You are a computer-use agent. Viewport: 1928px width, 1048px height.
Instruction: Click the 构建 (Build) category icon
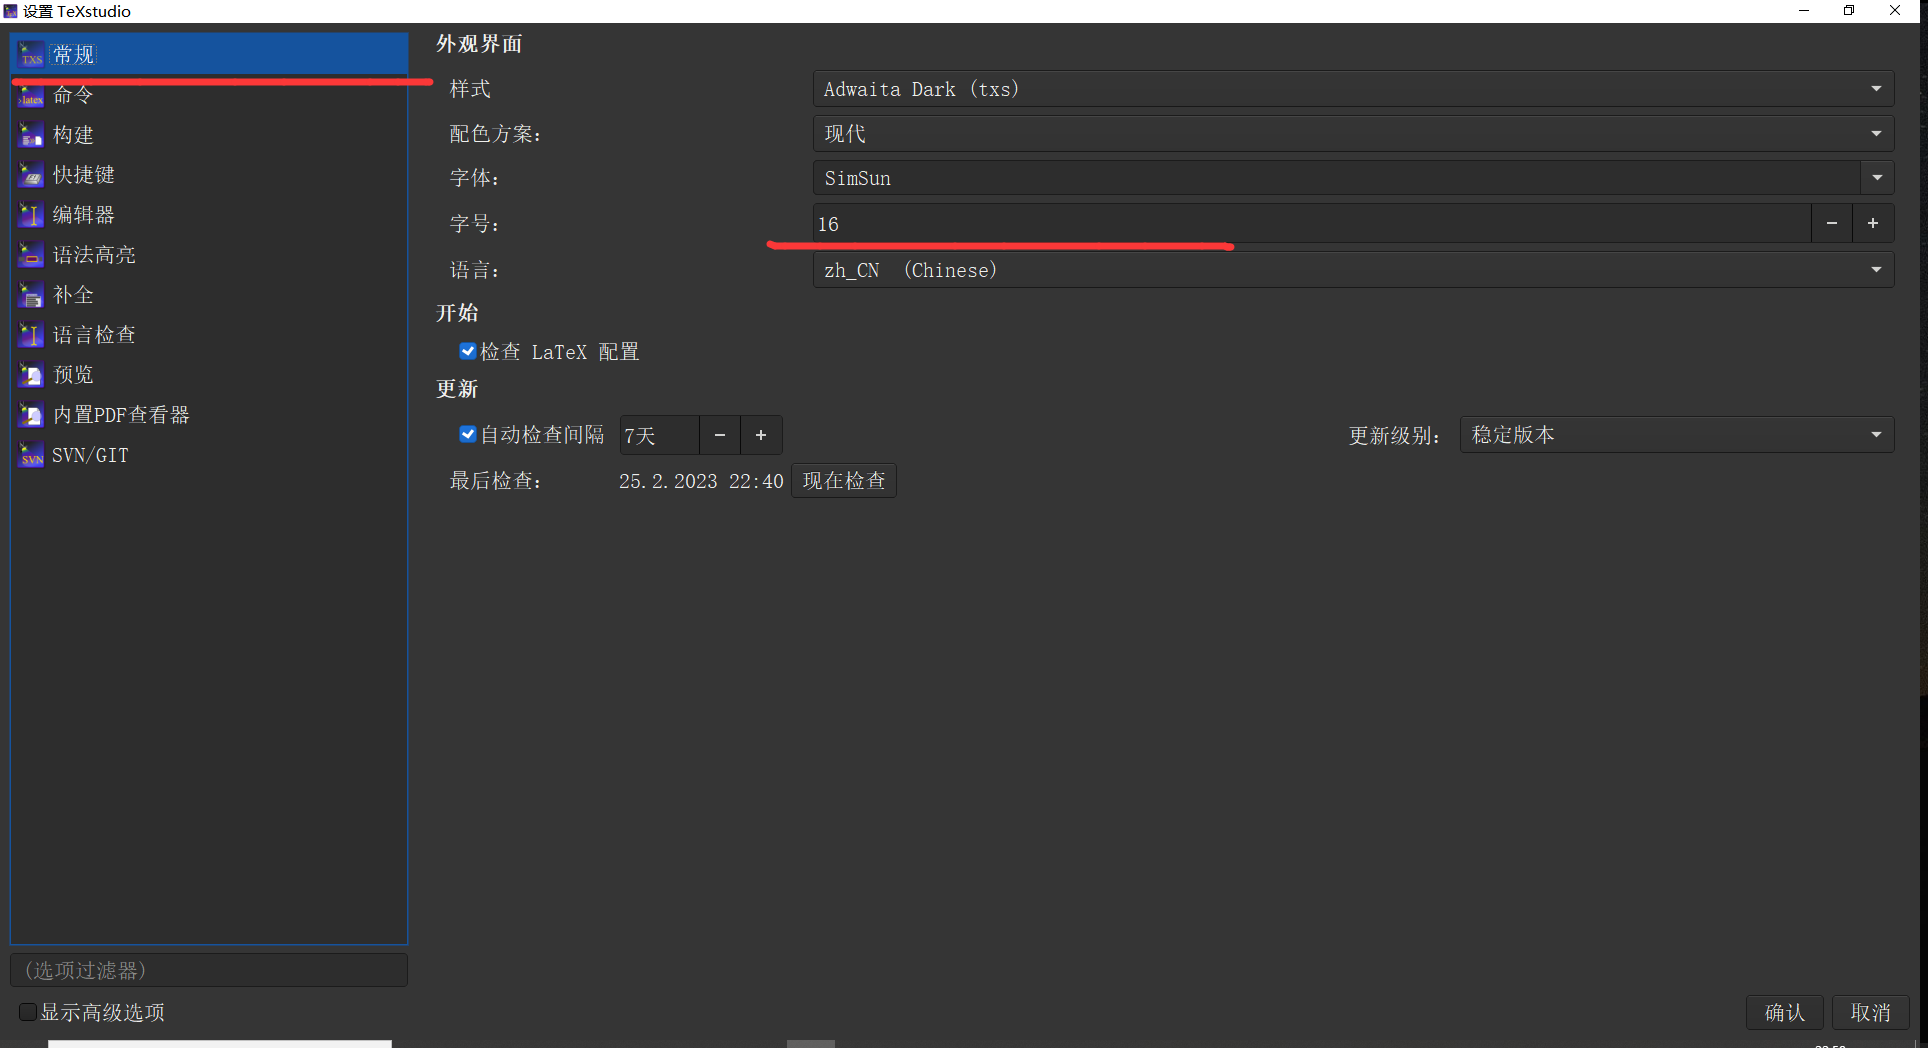tap(32, 135)
